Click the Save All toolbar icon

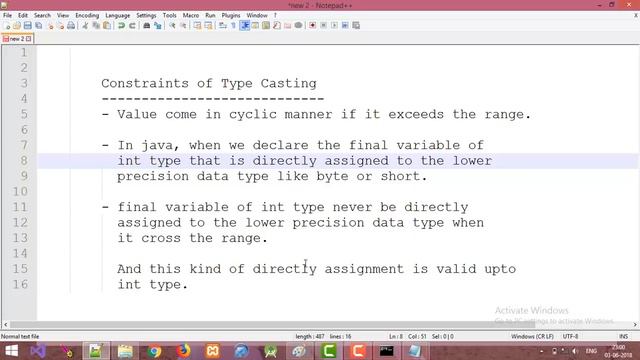tap(38, 25)
